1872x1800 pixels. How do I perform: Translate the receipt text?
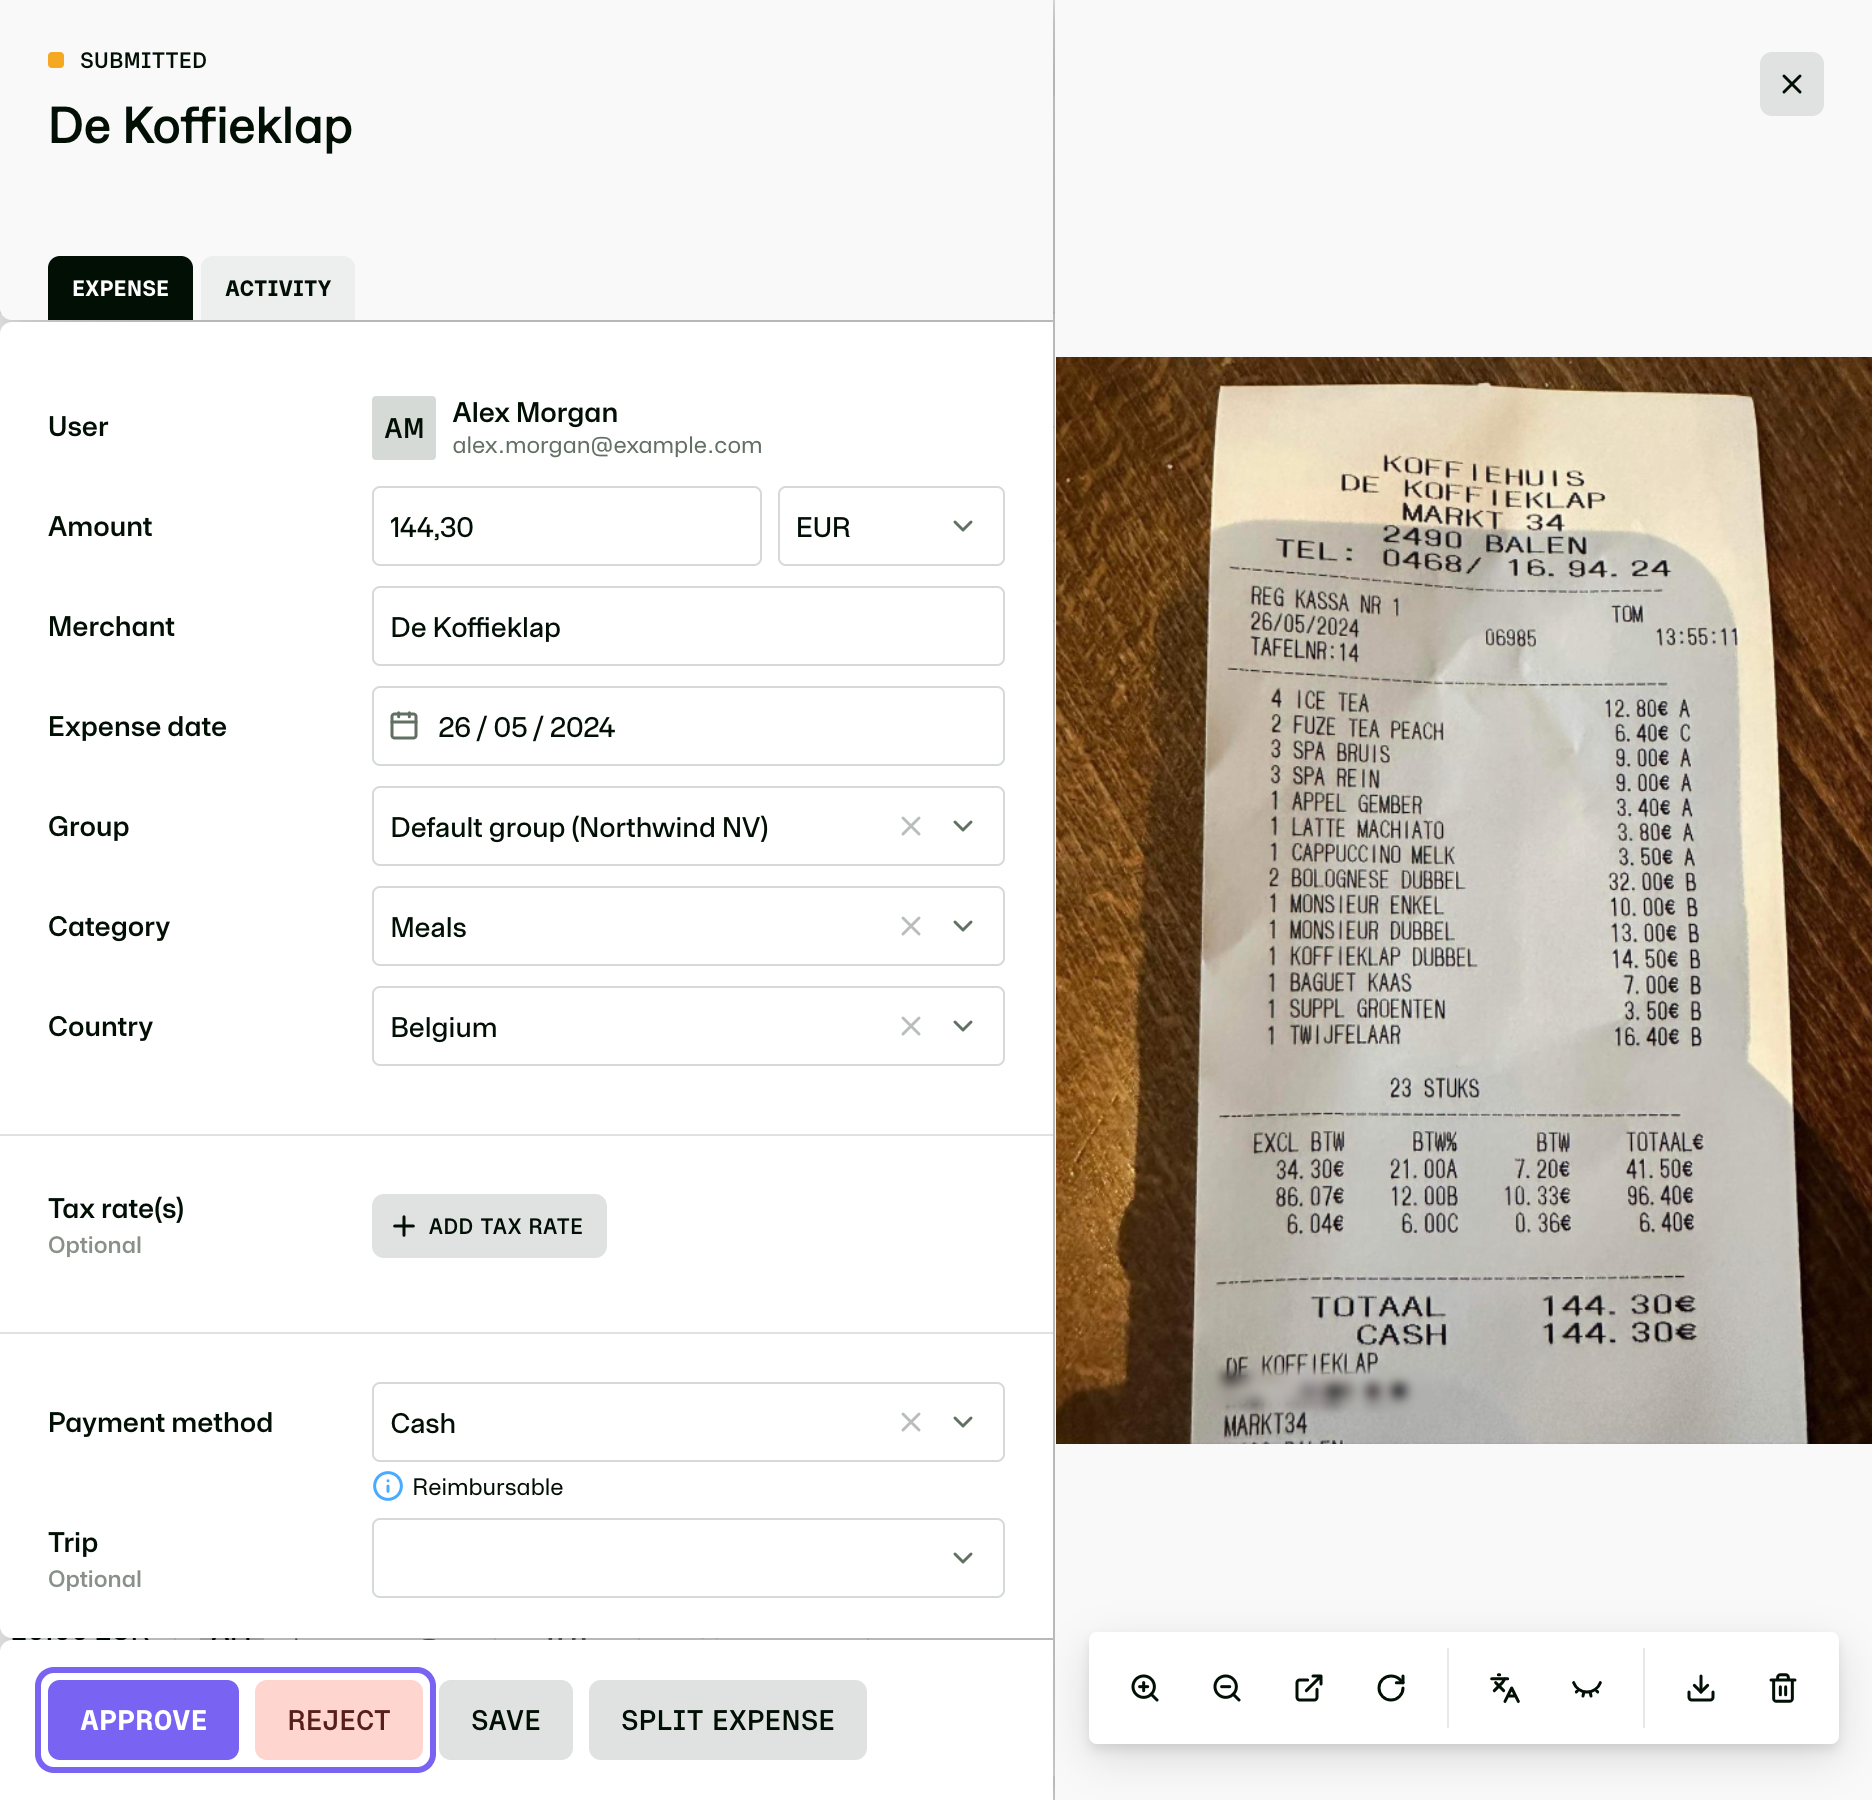point(1505,1688)
